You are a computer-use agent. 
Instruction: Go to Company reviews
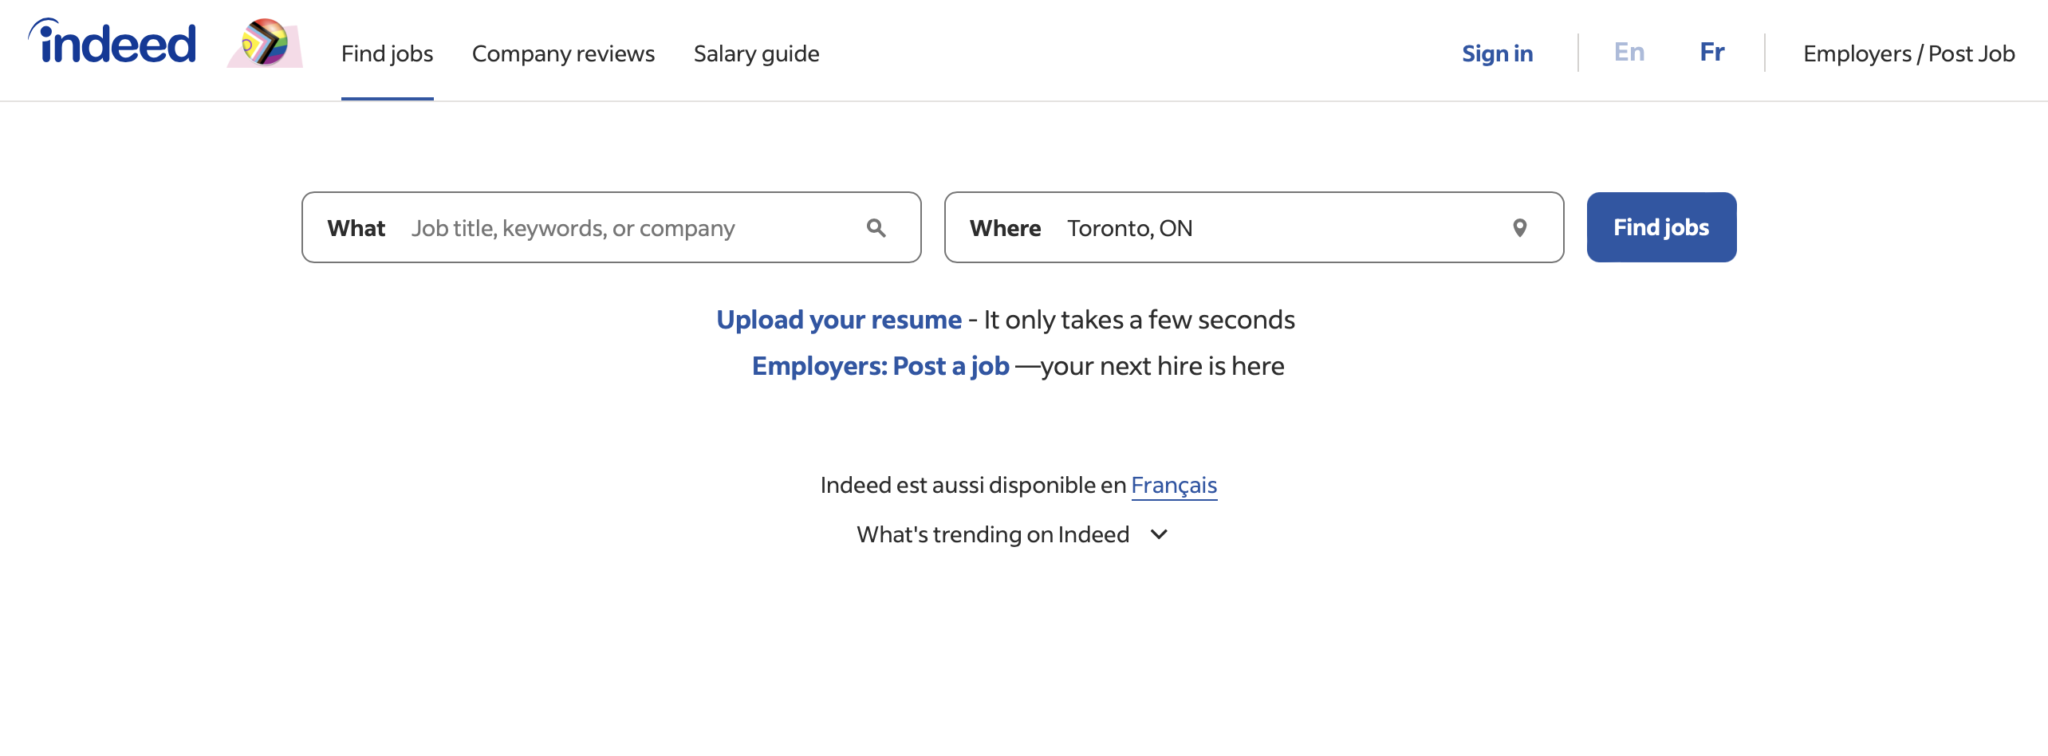tap(563, 54)
